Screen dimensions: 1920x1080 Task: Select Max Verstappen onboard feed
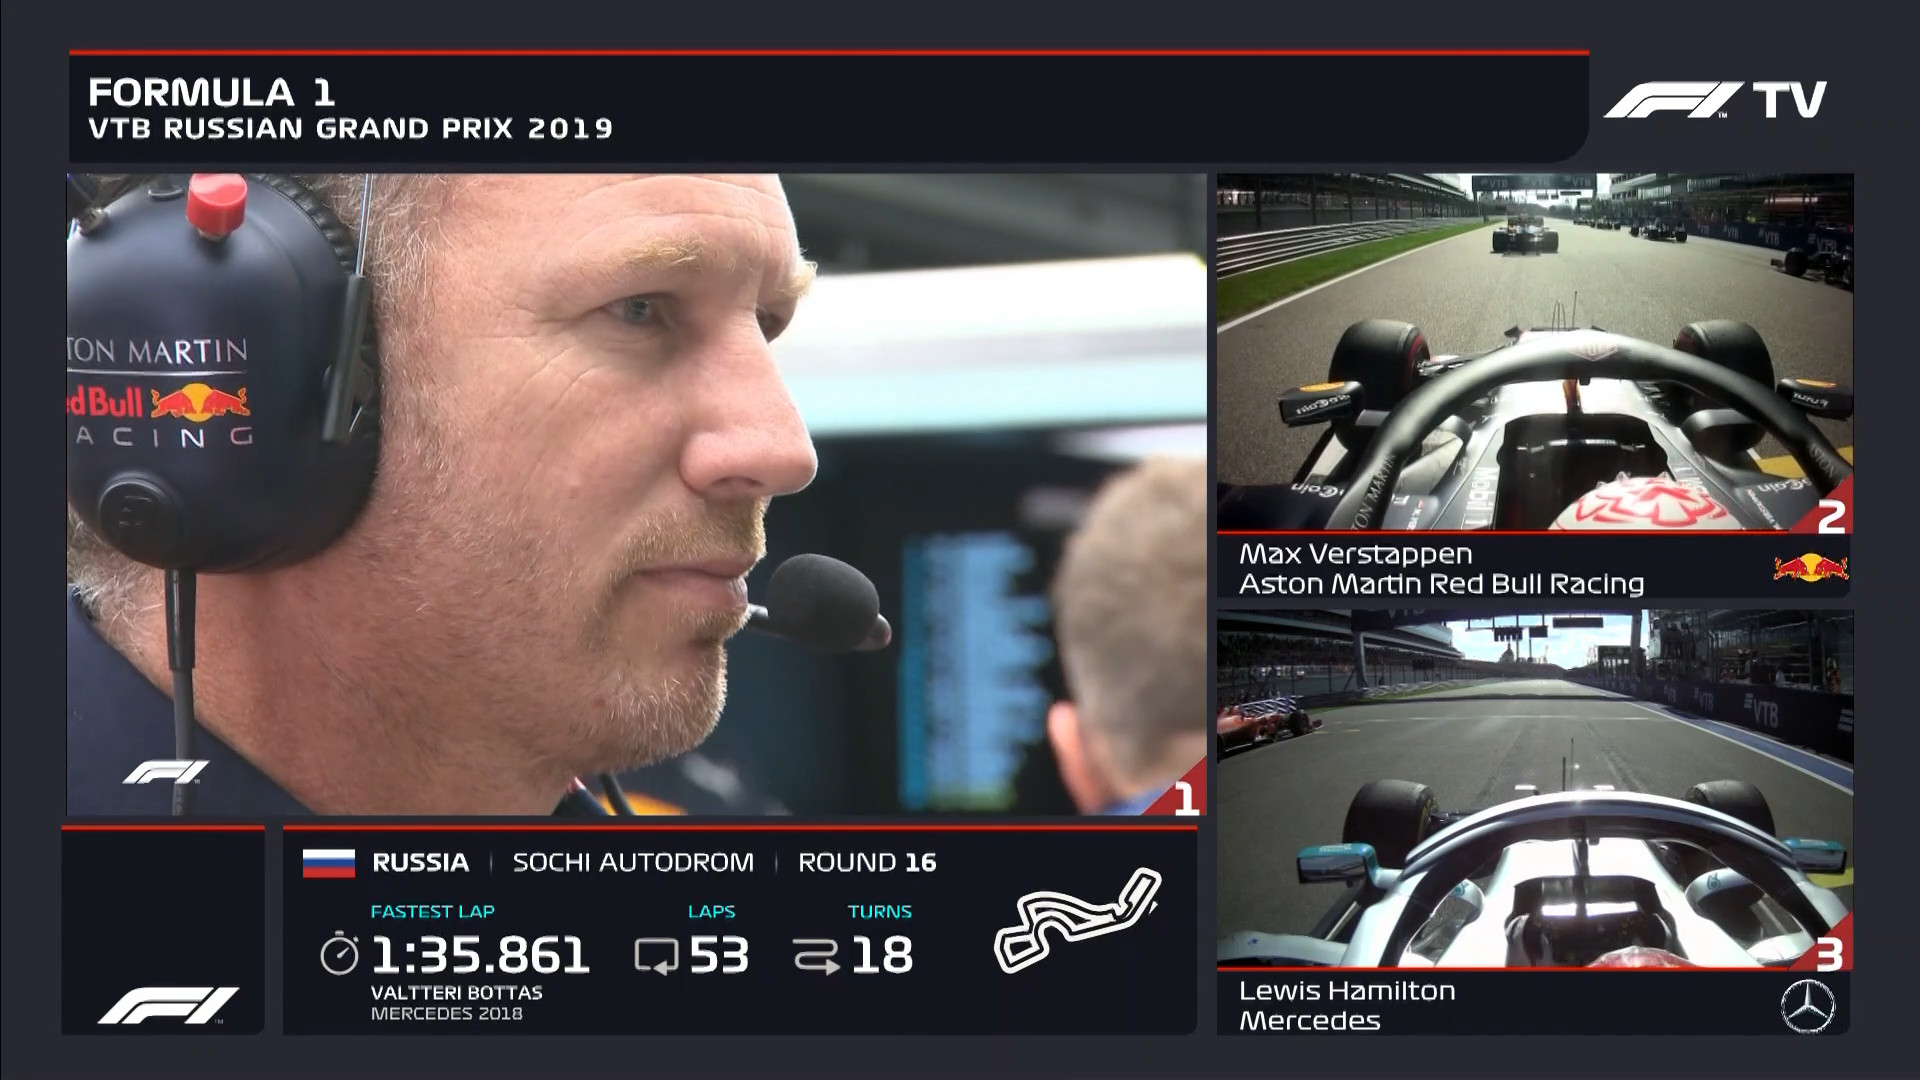(1534, 352)
